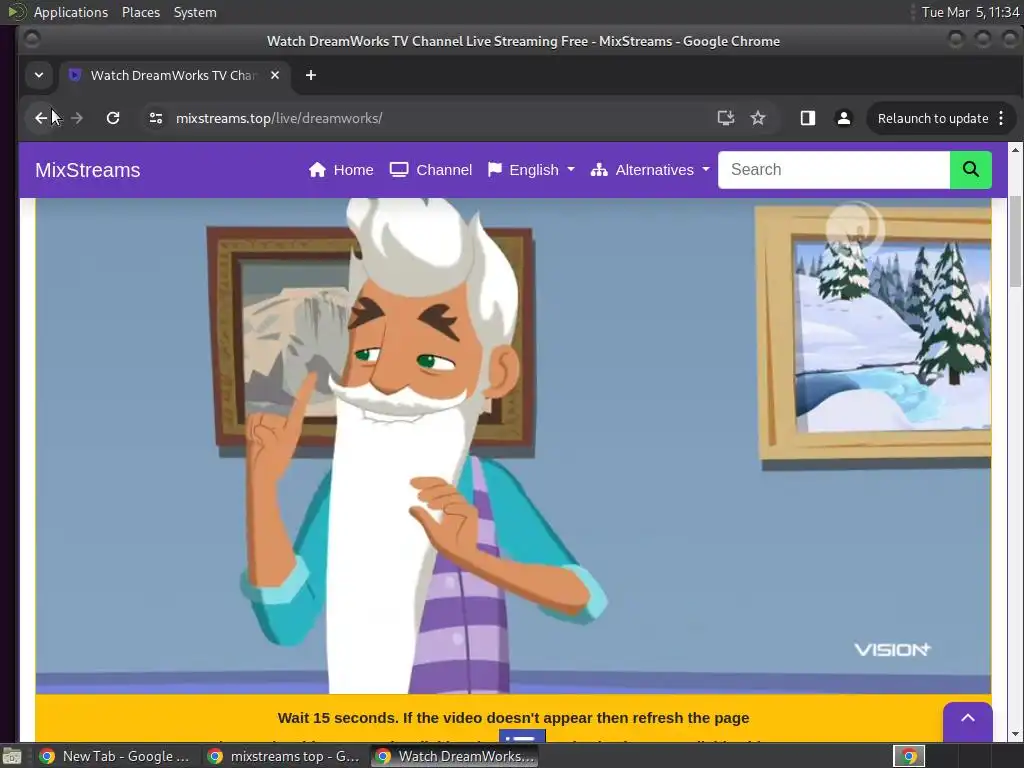1024x768 pixels.
Task: Click the address bar URL mixstreams.top
Action: click(279, 118)
